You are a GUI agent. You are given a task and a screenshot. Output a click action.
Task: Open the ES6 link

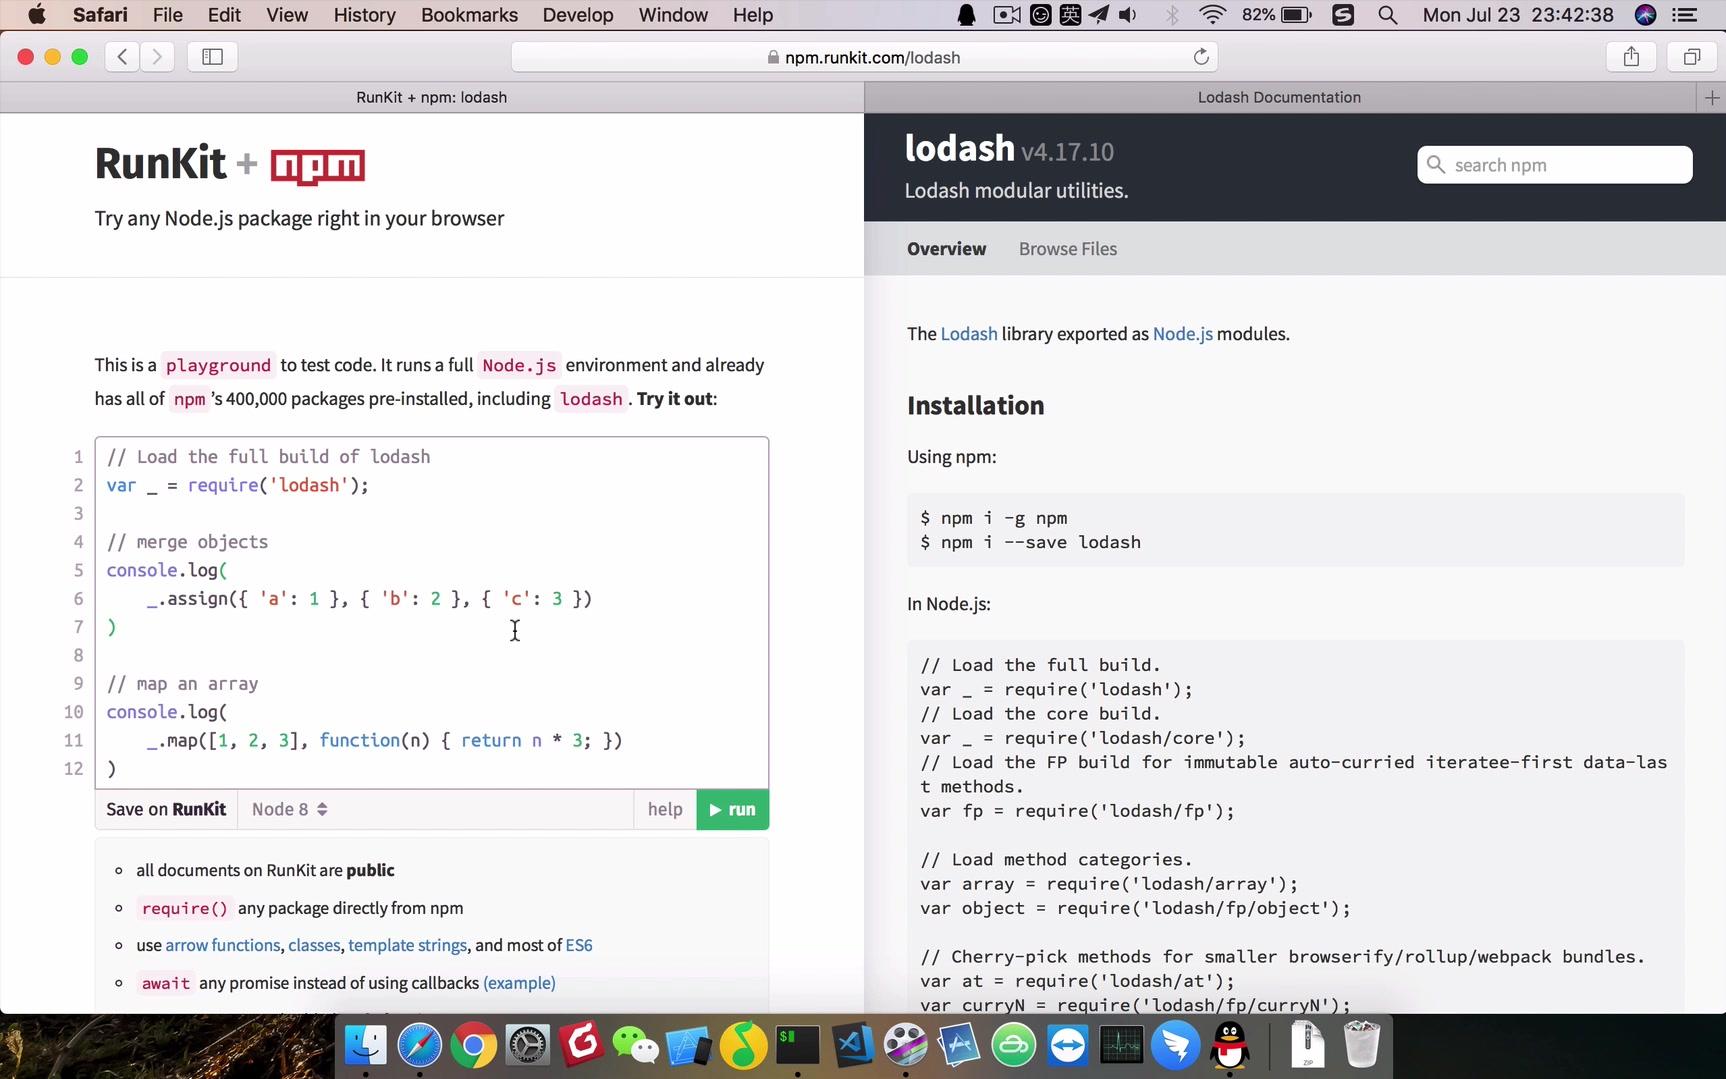coord(579,945)
